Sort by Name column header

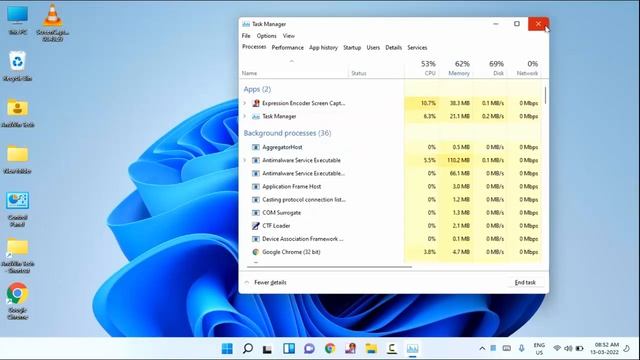[x=294, y=68]
